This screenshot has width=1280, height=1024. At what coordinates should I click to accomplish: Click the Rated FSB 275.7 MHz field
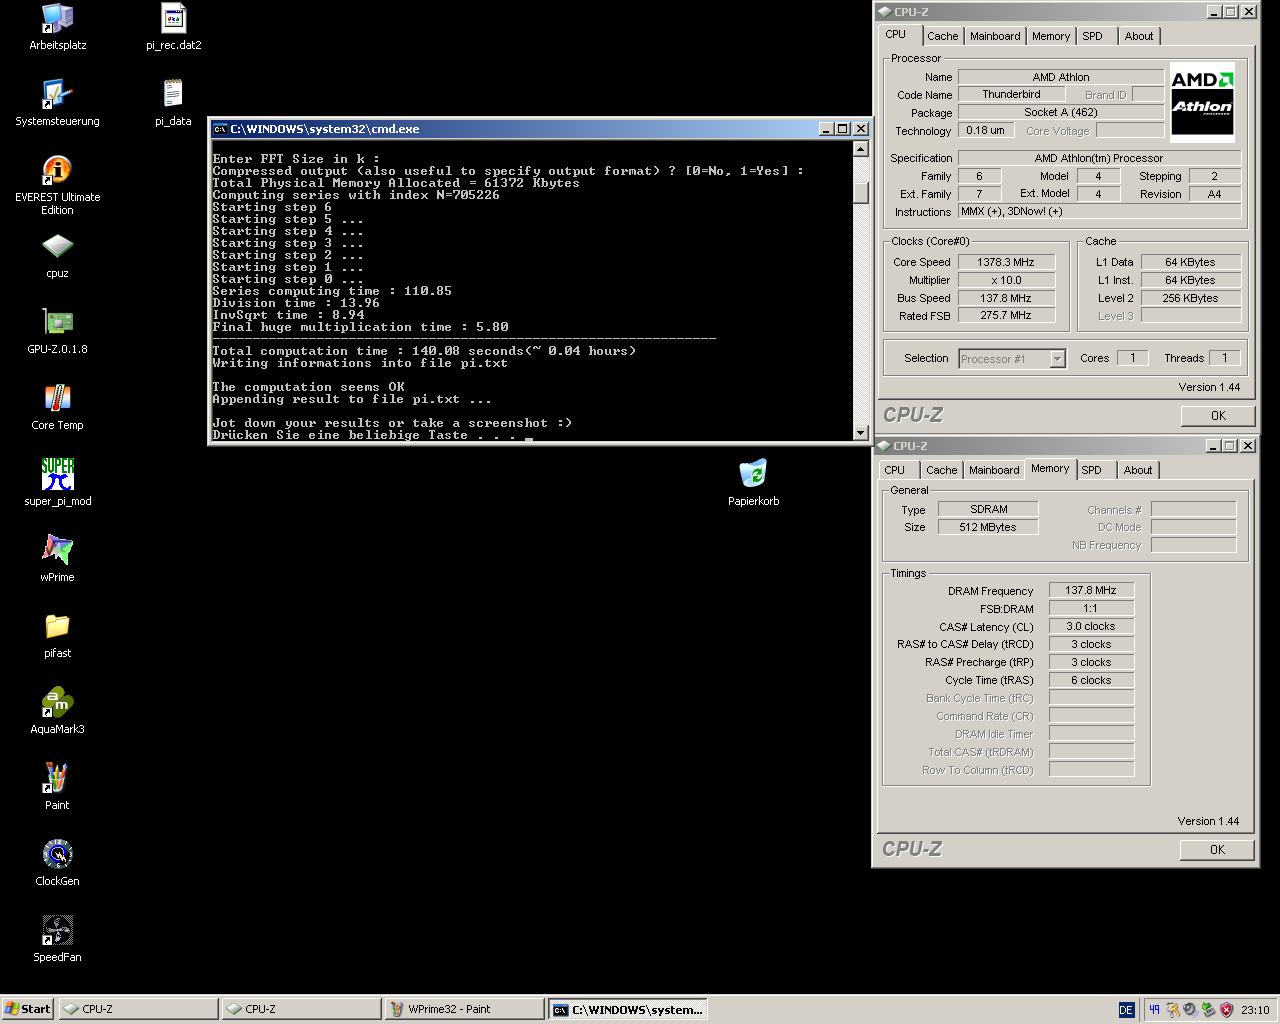(x=1006, y=315)
